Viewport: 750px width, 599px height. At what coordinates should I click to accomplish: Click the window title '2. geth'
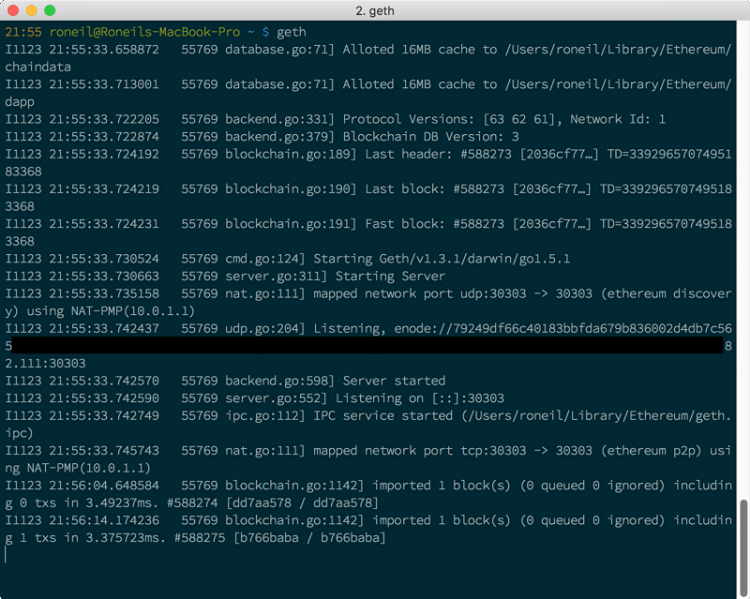[x=375, y=11]
